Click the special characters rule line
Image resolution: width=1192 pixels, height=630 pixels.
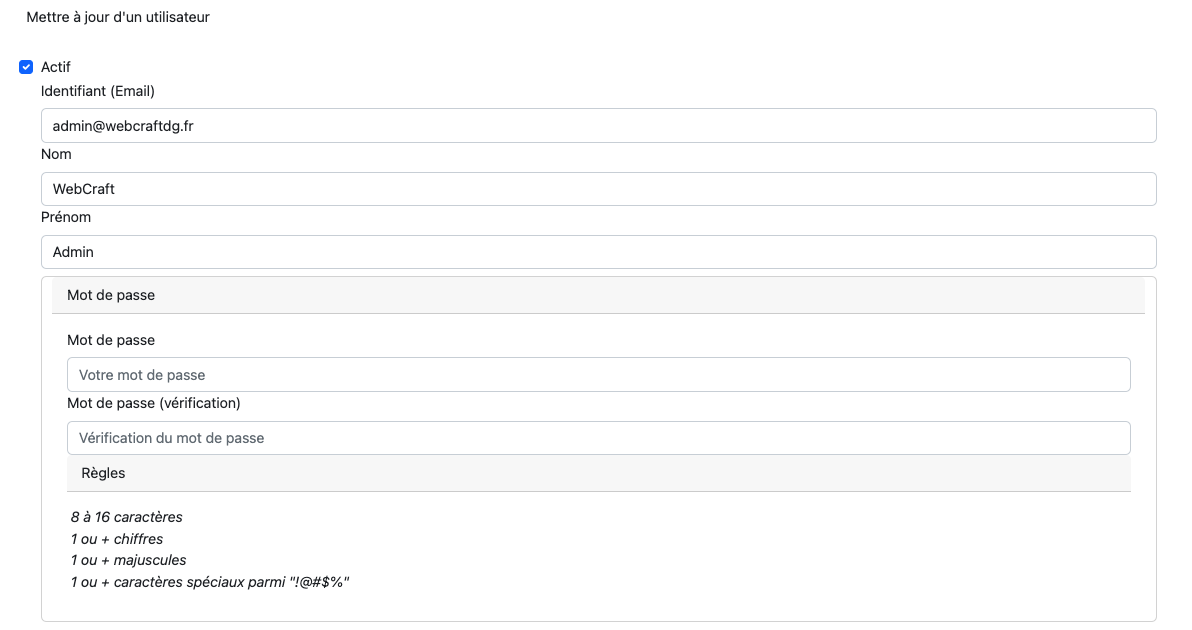point(210,582)
